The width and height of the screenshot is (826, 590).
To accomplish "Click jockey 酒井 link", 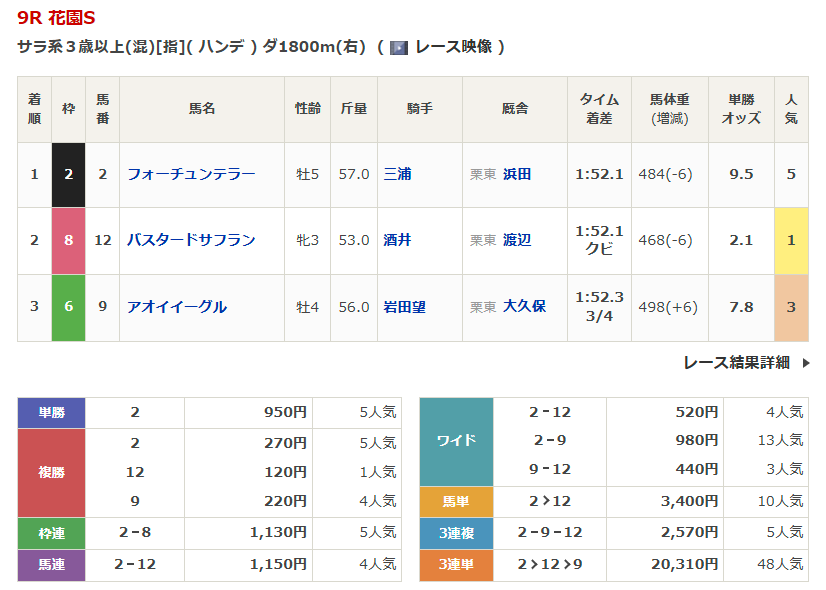I will (x=398, y=240).
